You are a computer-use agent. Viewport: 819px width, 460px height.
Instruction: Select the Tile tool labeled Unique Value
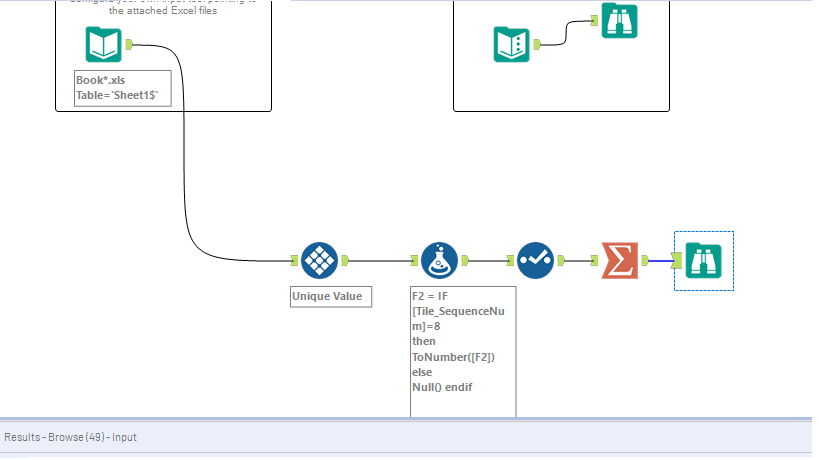[x=319, y=260]
